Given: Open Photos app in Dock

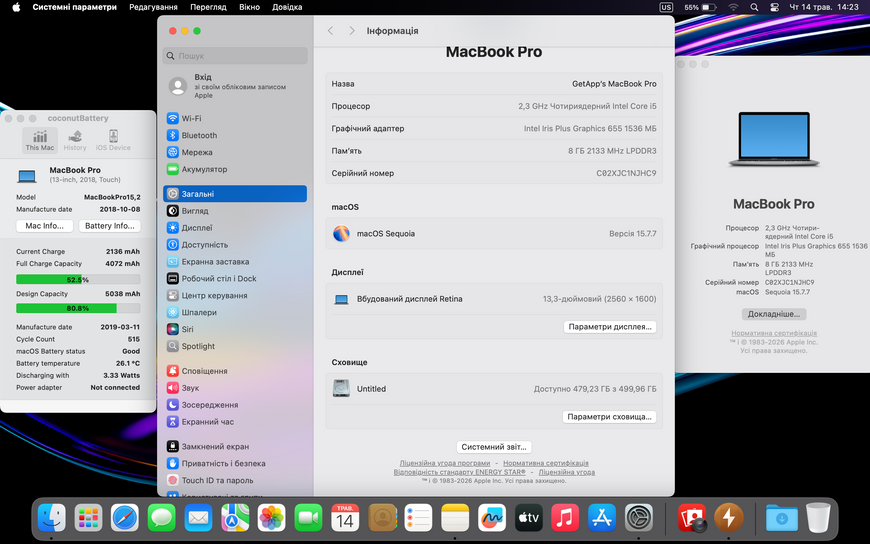Looking at the screenshot, I should click(x=271, y=518).
